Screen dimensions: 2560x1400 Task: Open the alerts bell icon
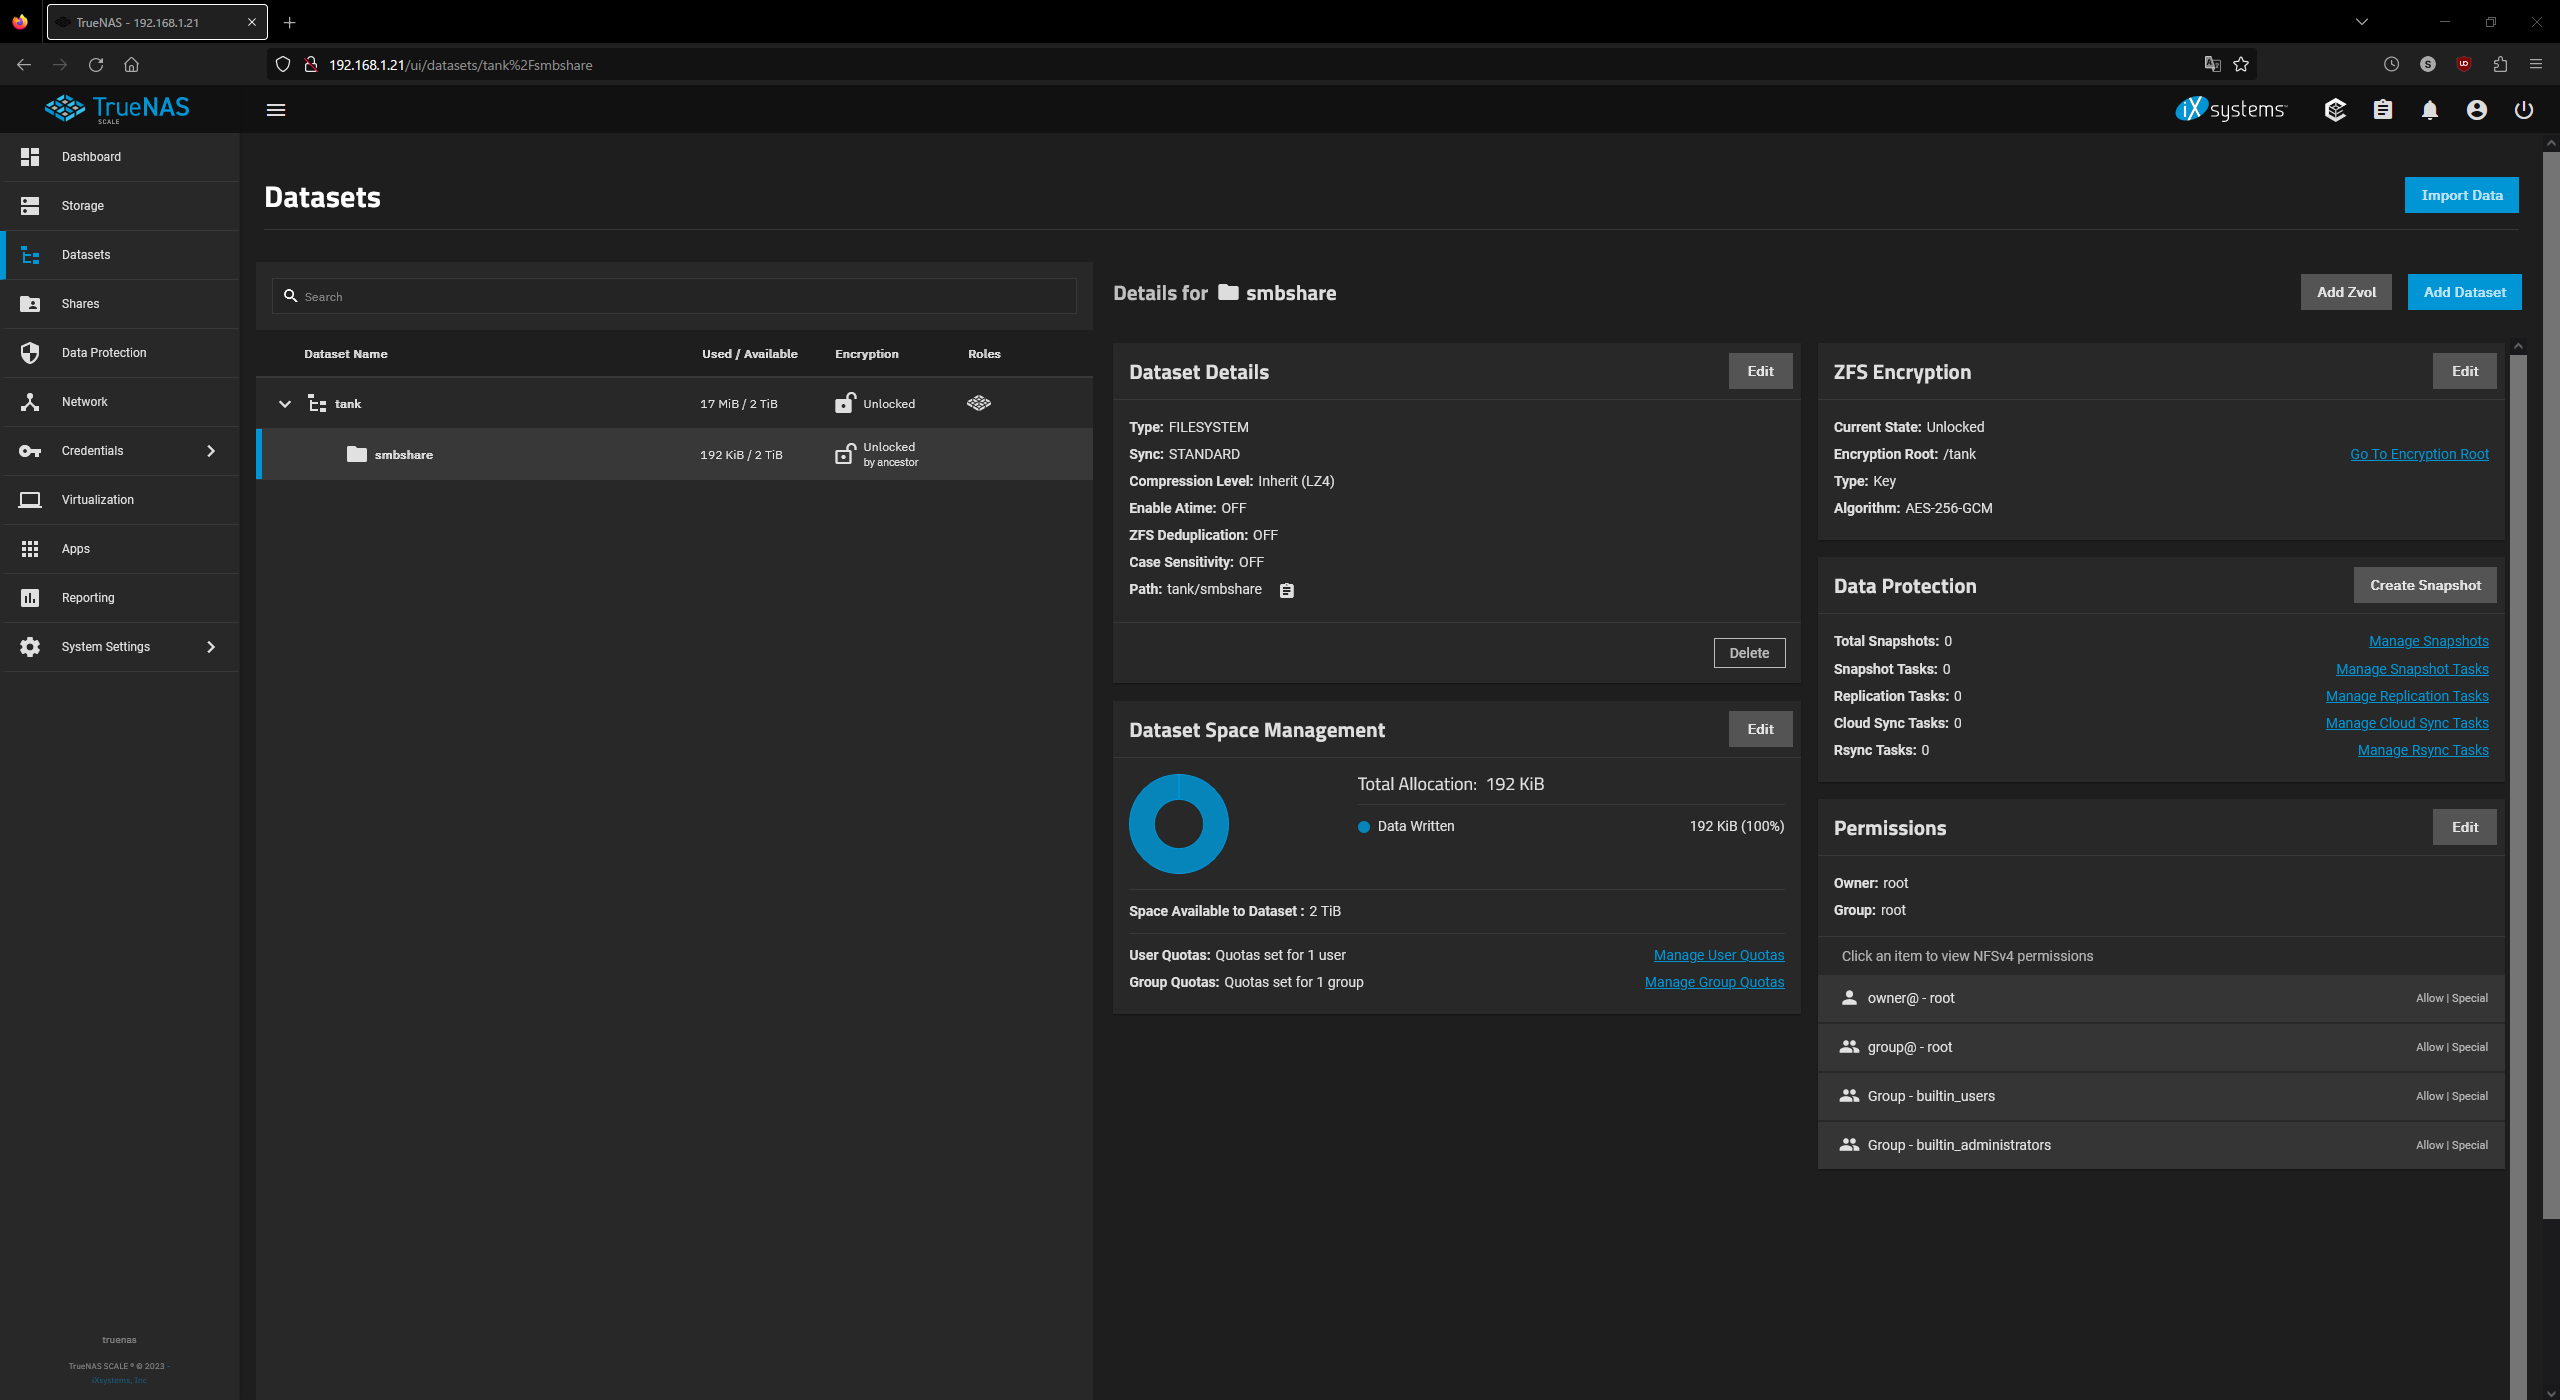(x=2429, y=110)
